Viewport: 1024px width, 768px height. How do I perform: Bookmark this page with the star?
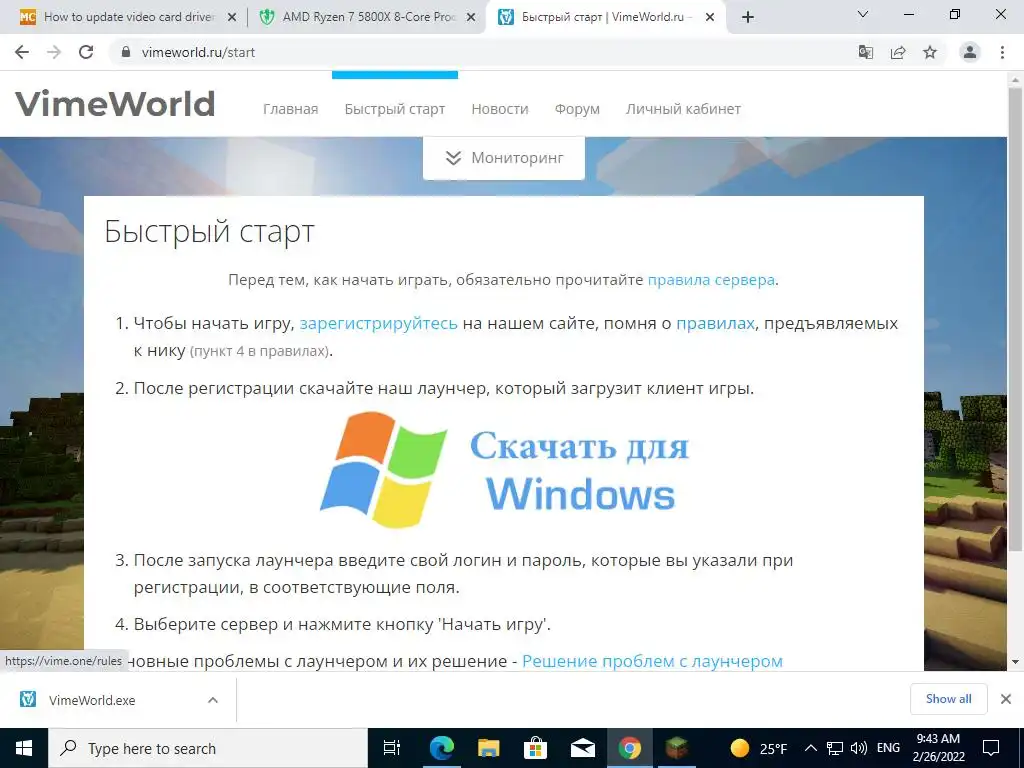click(x=930, y=52)
